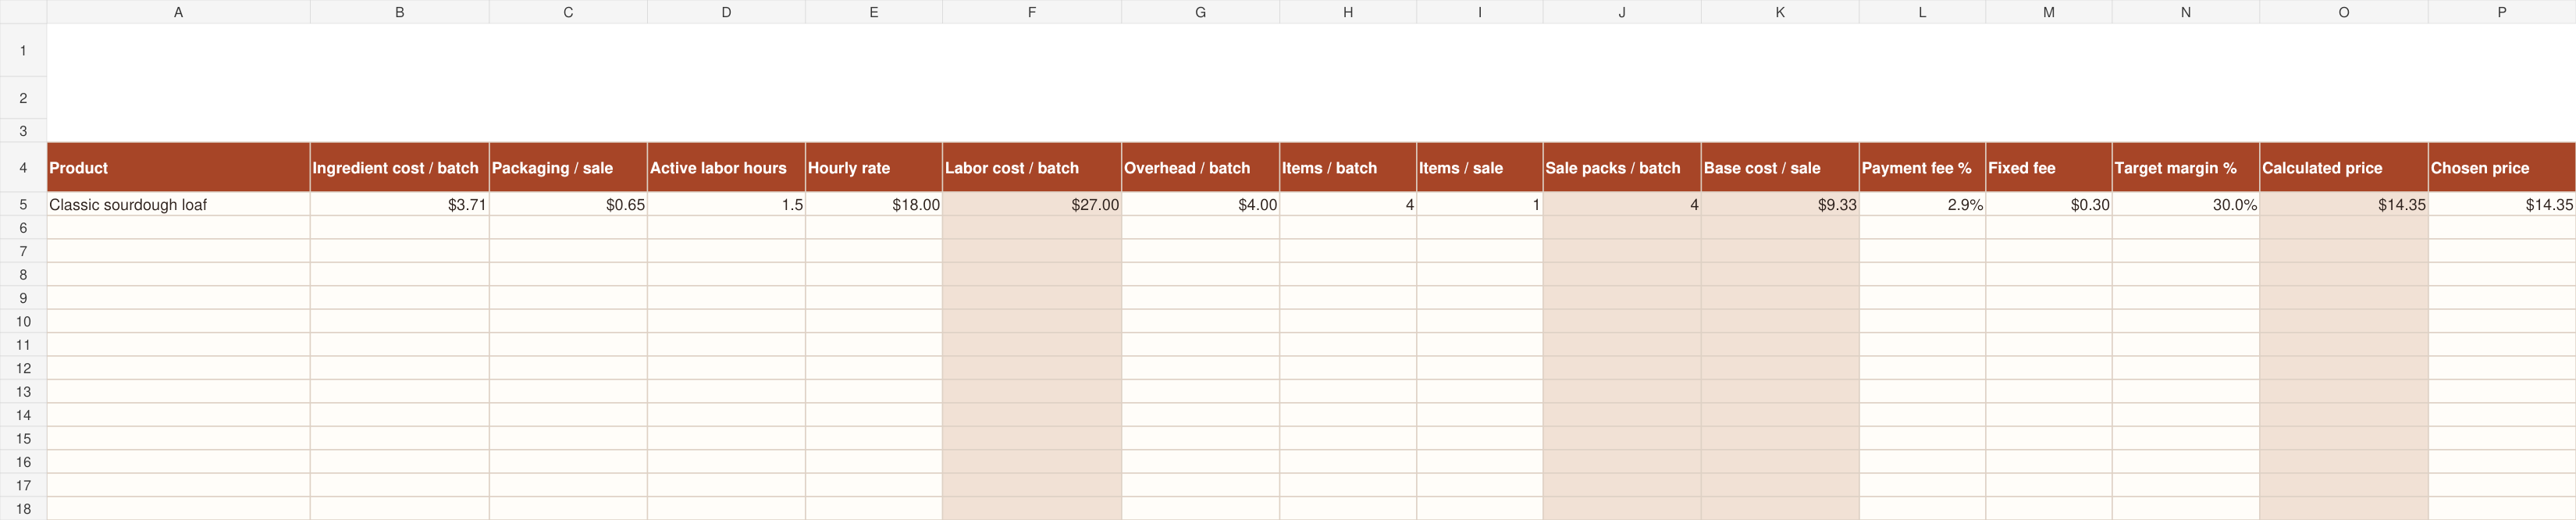Click the Calculated price header

point(2343,167)
